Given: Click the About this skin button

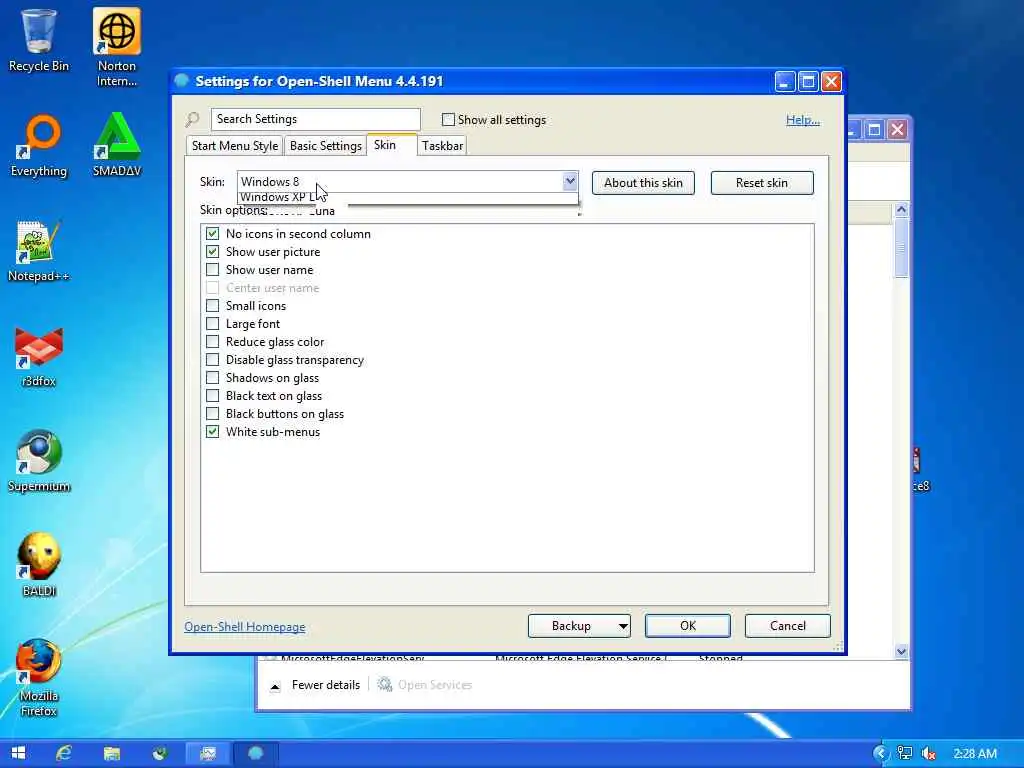Looking at the screenshot, I should click(x=643, y=183).
